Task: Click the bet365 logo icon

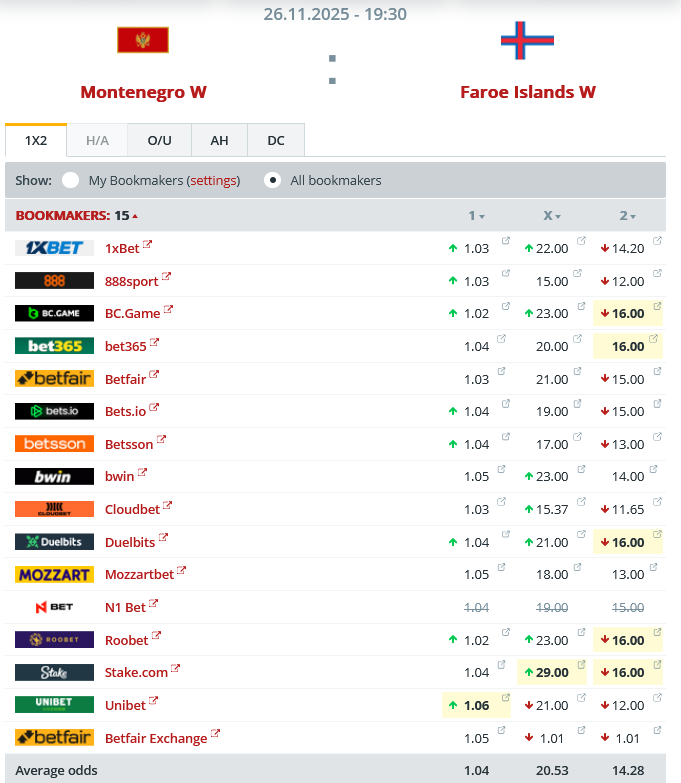Action: 55,346
